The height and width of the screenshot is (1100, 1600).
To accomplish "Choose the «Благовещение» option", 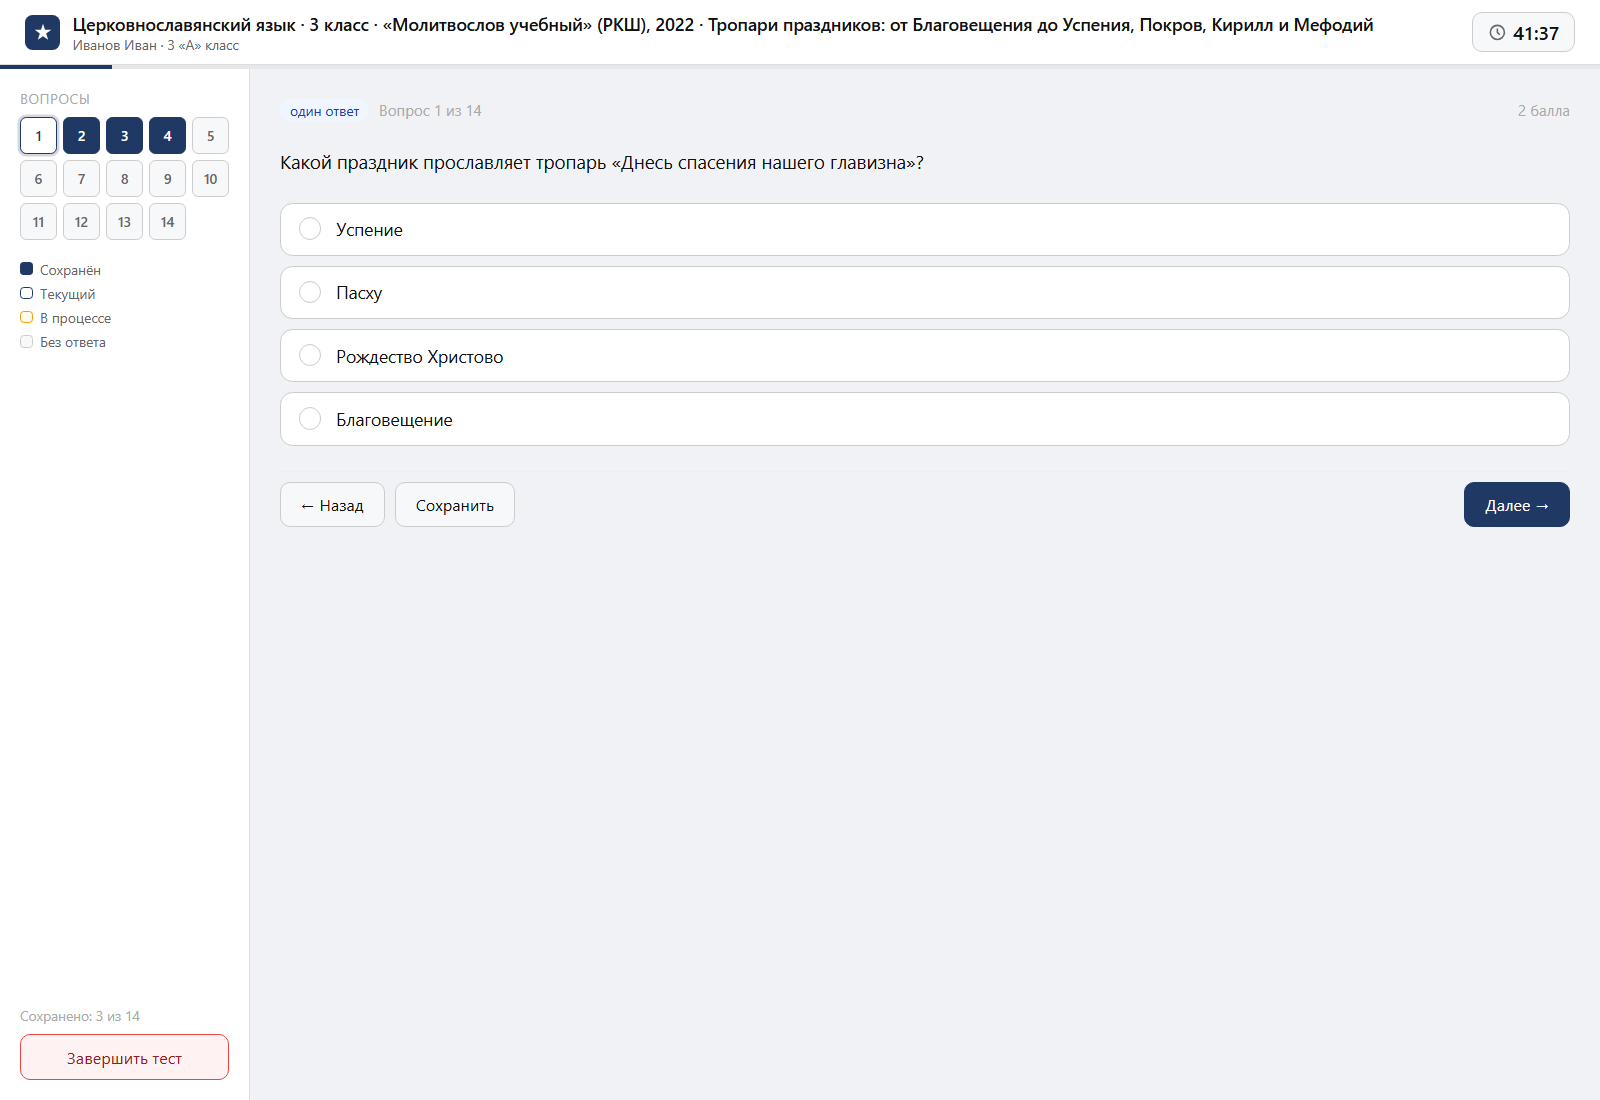I will pyautogui.click(x=924, y=419).
